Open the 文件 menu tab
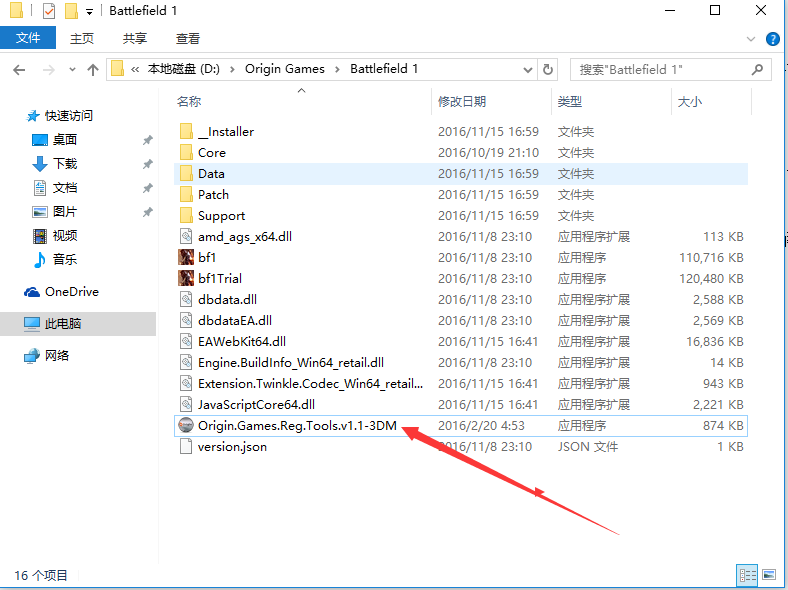Screen dimensions: 788x590 tap(28, 38)
